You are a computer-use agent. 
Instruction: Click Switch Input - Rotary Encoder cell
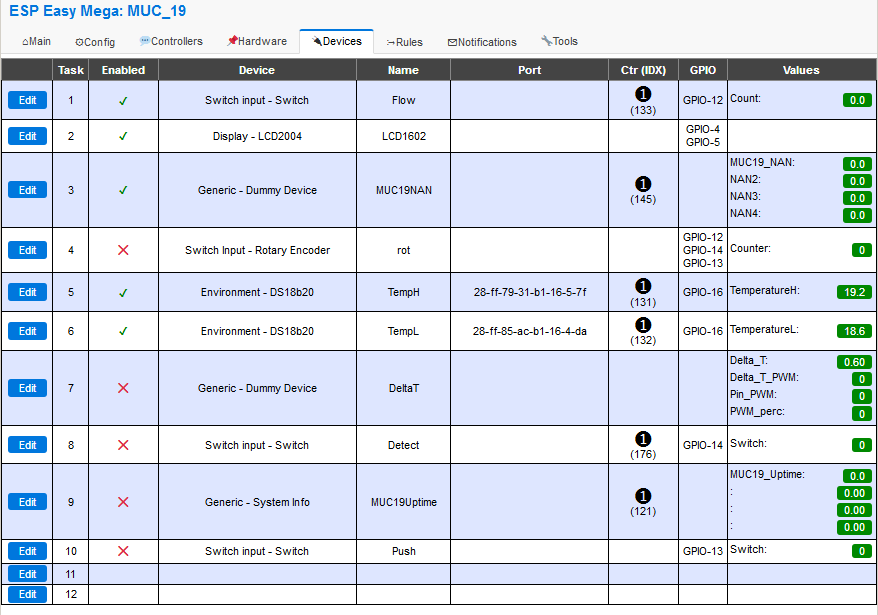tap(257, 250)
